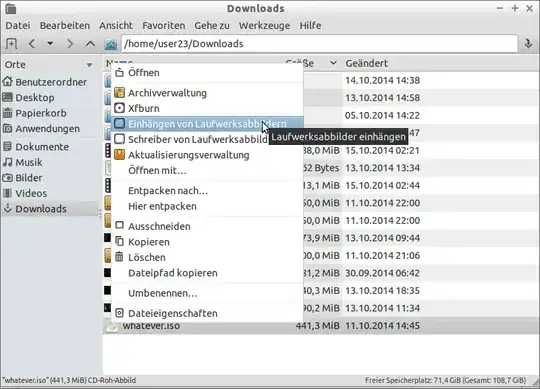Click the date 13.10.2014 18:35
This screenshot has width=540, height=389.
pyautogui.click(x=382, y=291)
